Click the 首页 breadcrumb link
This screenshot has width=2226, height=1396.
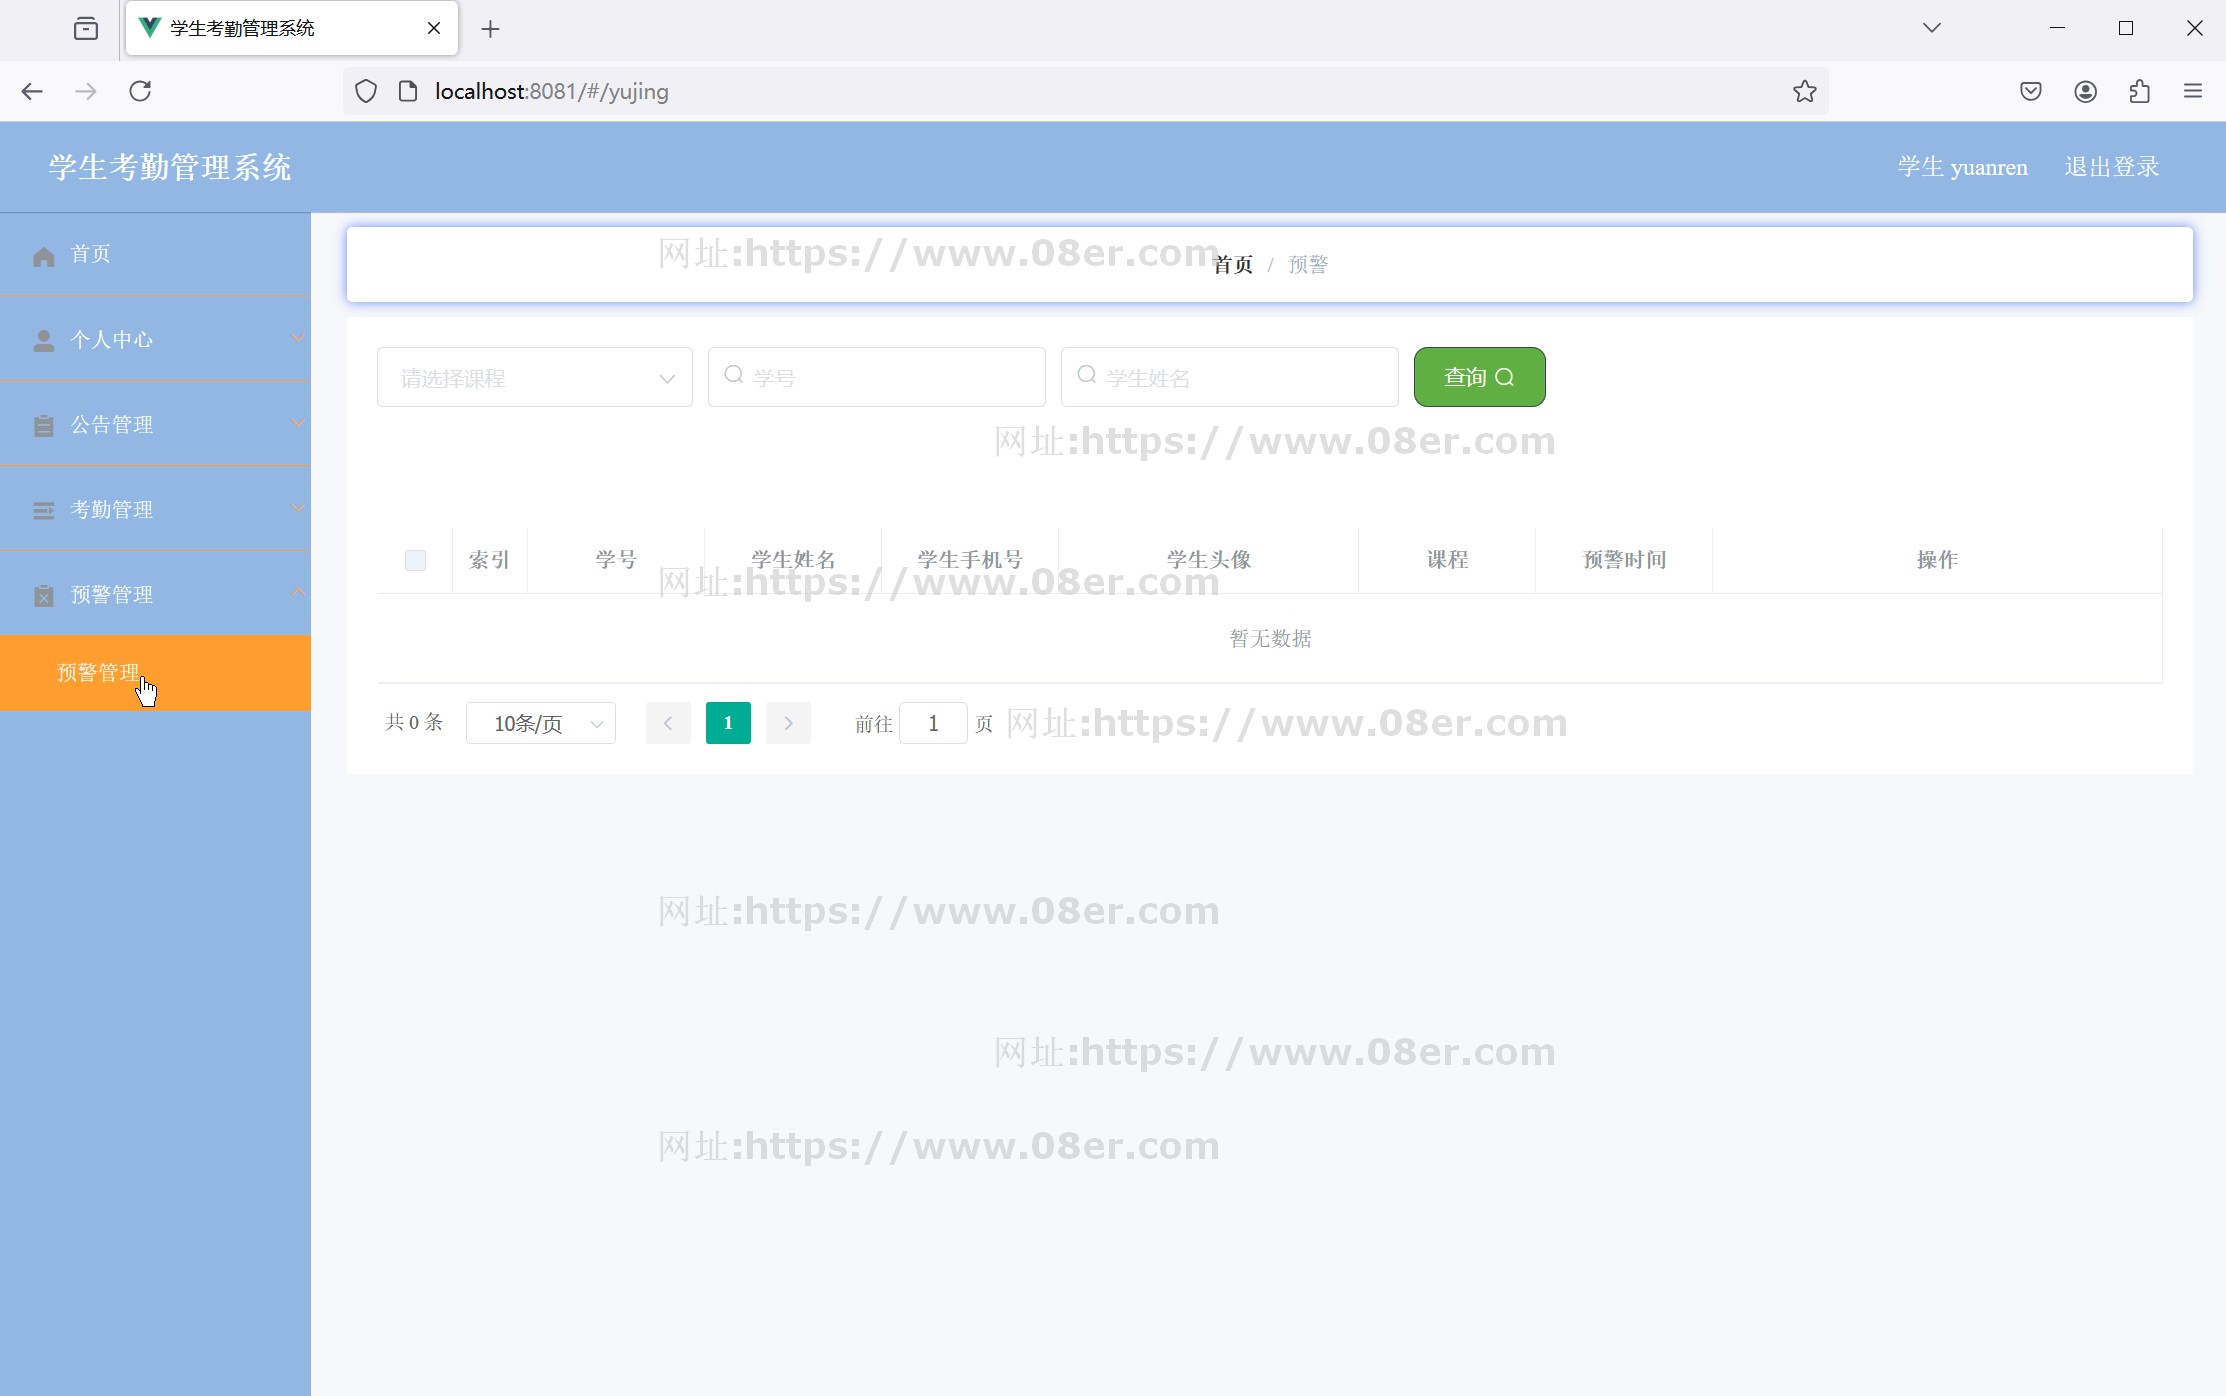(1232, 264)
